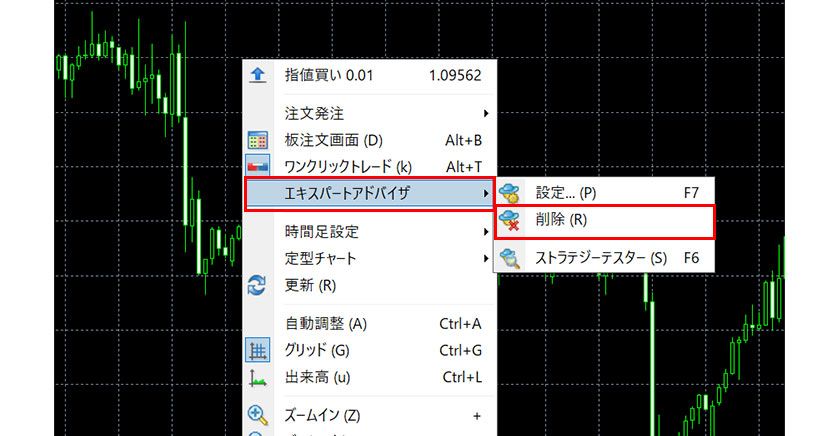This screenshot has width=840, height=436.
Task: Toggle 出来高 (u) menu option
Action: 370,377
